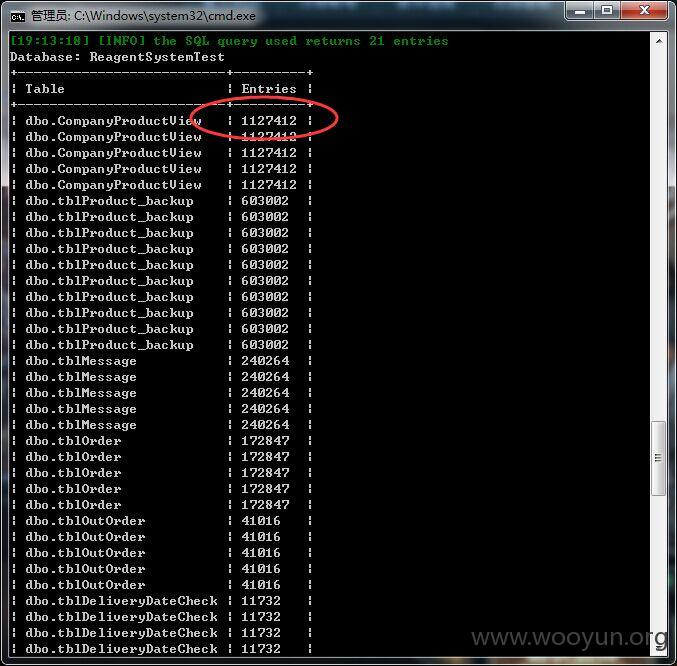The image size is (677, 666).
Task: Click the first 603002 entries value
Action: pyautogui.click(x=265, y=201)
